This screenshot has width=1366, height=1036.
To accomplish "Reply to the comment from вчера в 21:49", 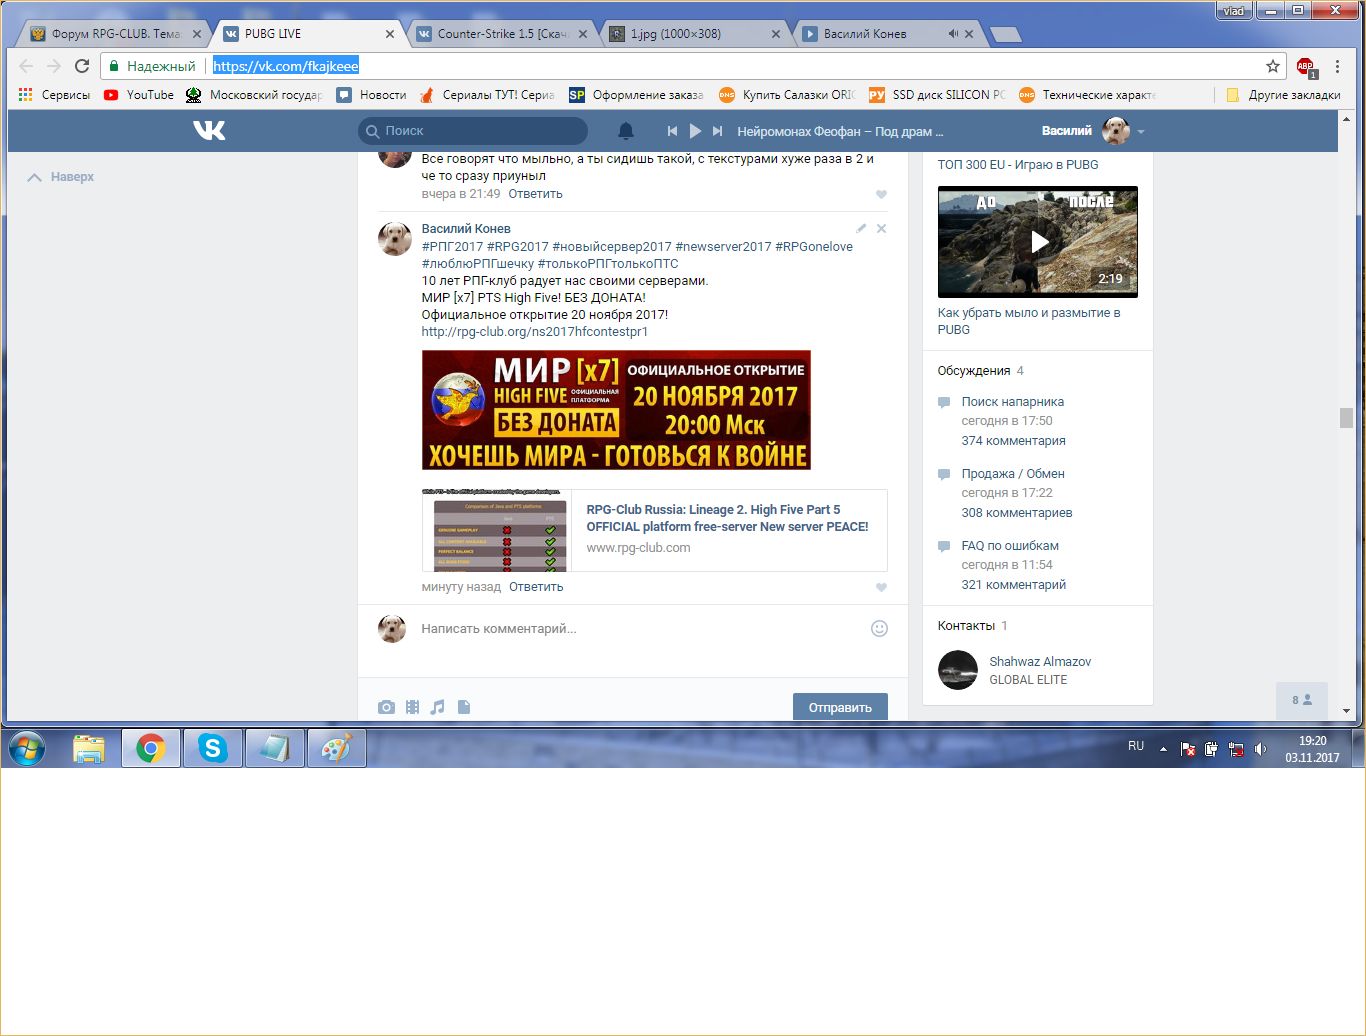I will coord(535,194).
